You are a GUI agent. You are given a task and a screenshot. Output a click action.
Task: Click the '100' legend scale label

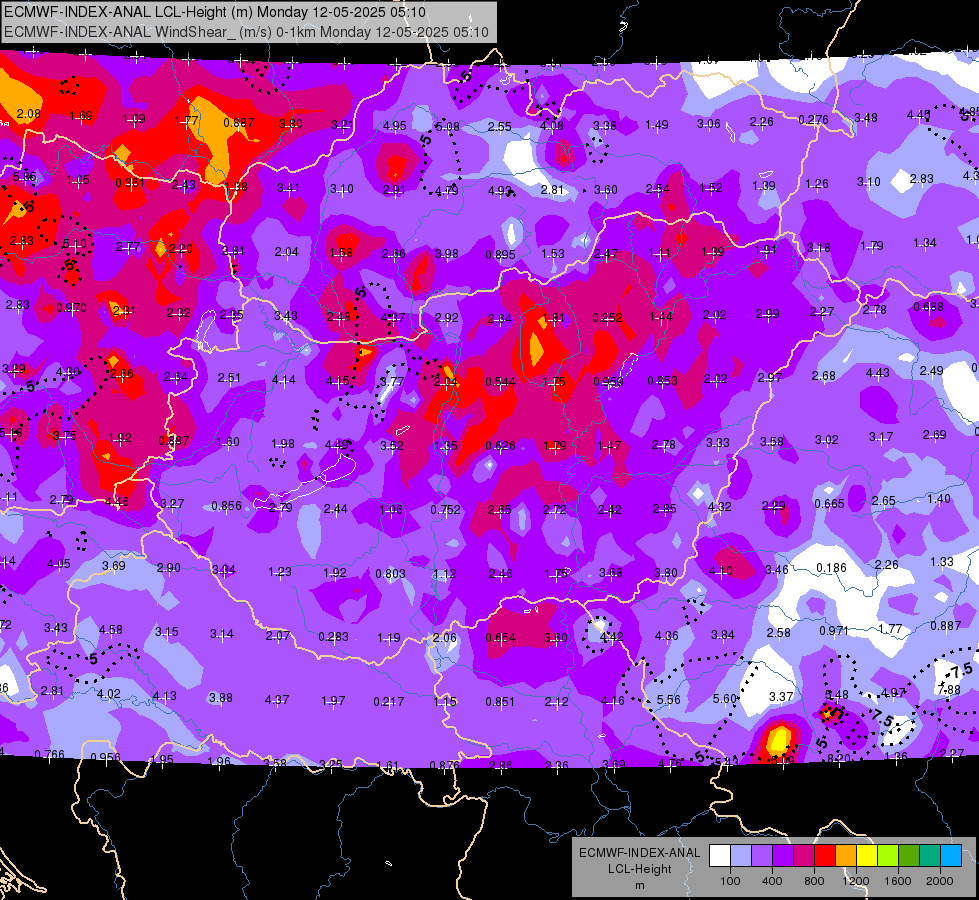click(730, 881)
